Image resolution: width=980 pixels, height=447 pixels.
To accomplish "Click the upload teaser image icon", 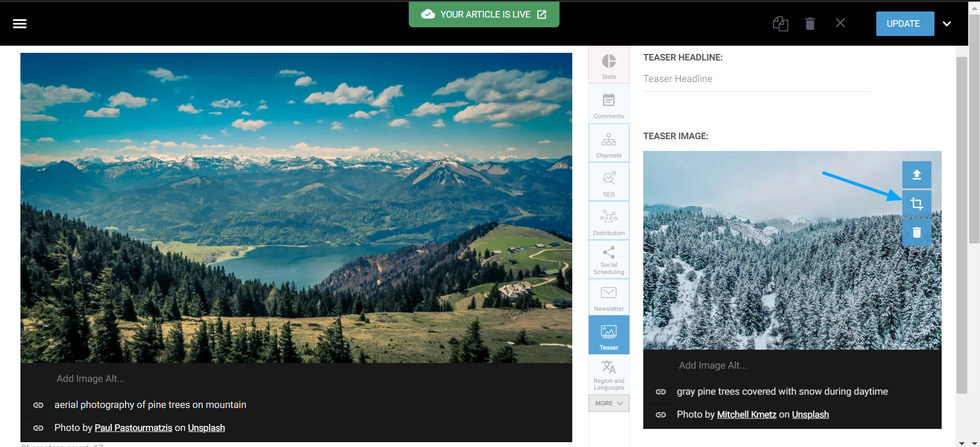I will click(916, 175).
